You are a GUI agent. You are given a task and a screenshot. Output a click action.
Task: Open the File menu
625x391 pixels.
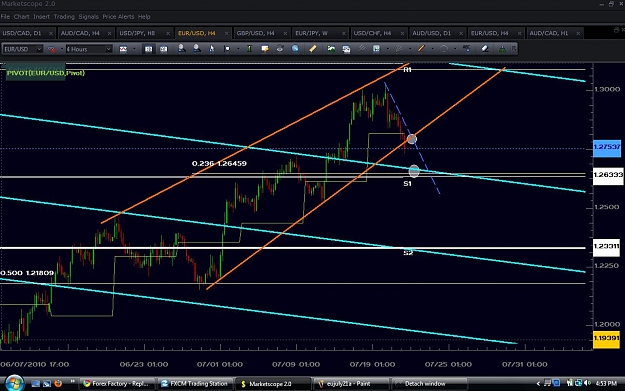pyautogui.click(x=5, y=17)
